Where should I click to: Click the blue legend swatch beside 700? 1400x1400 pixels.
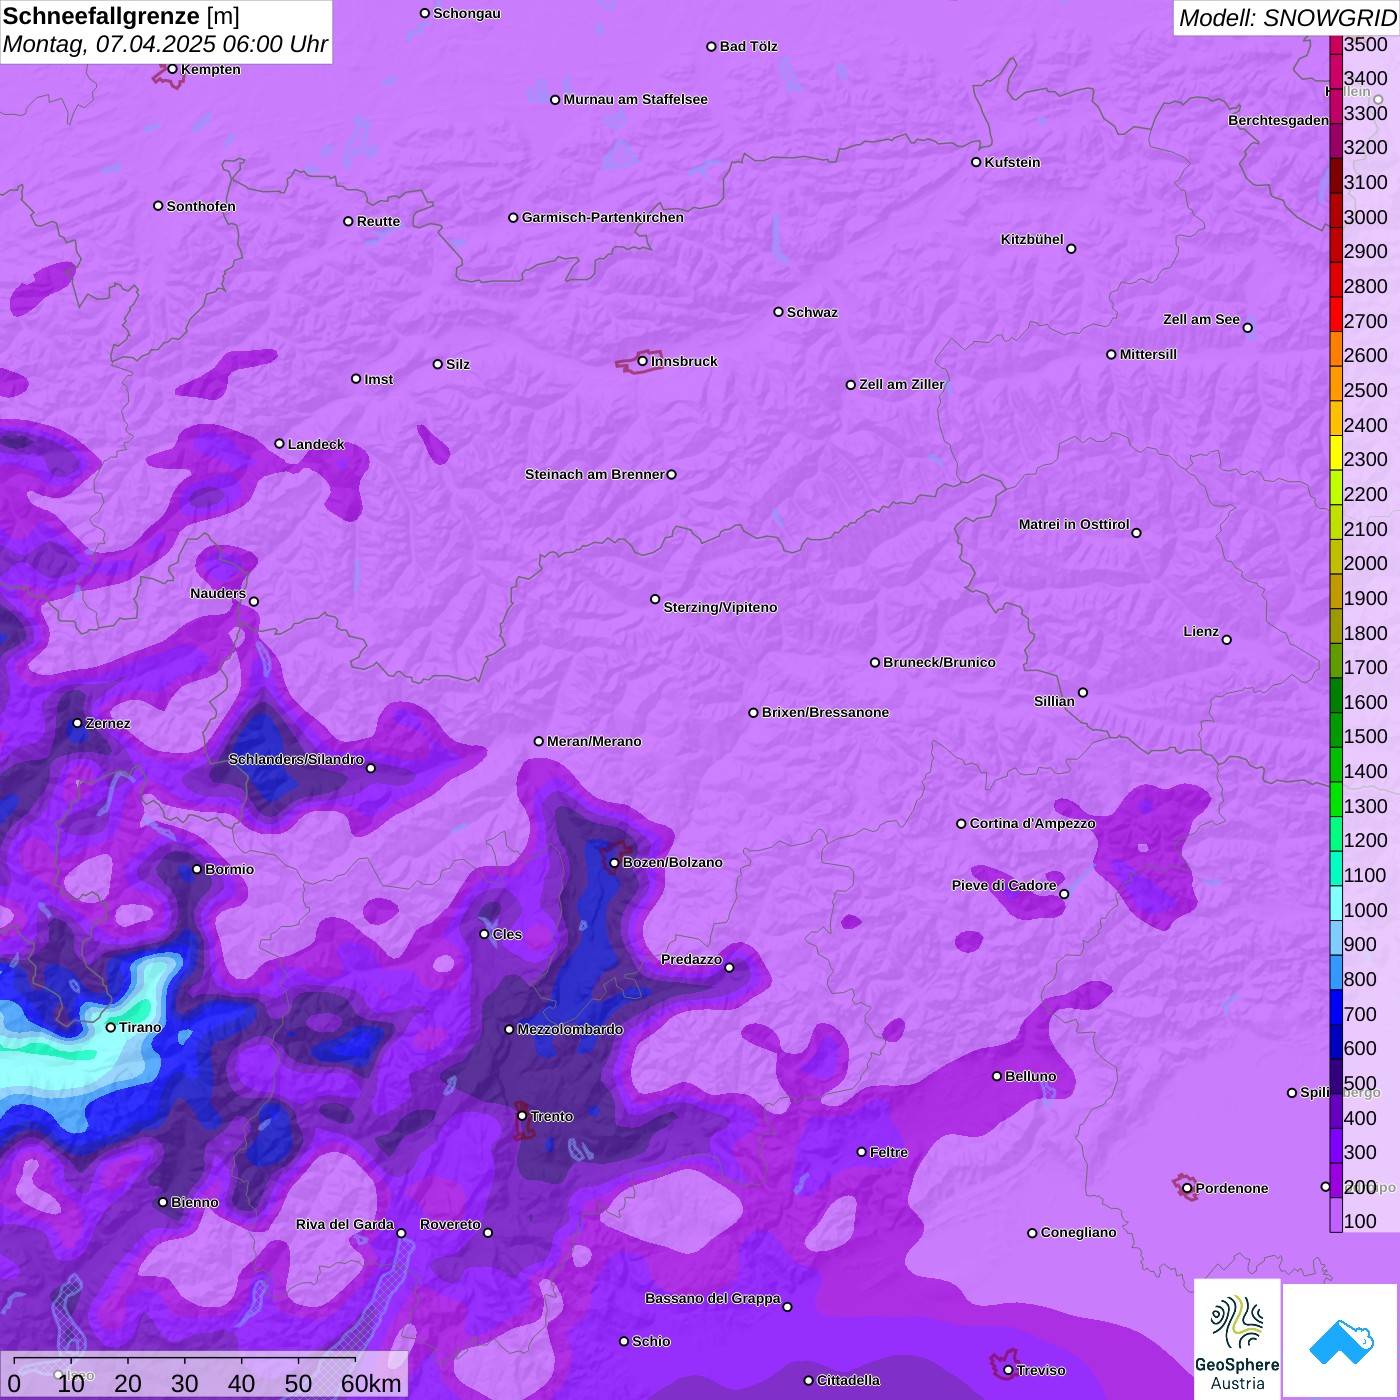1336,1008
